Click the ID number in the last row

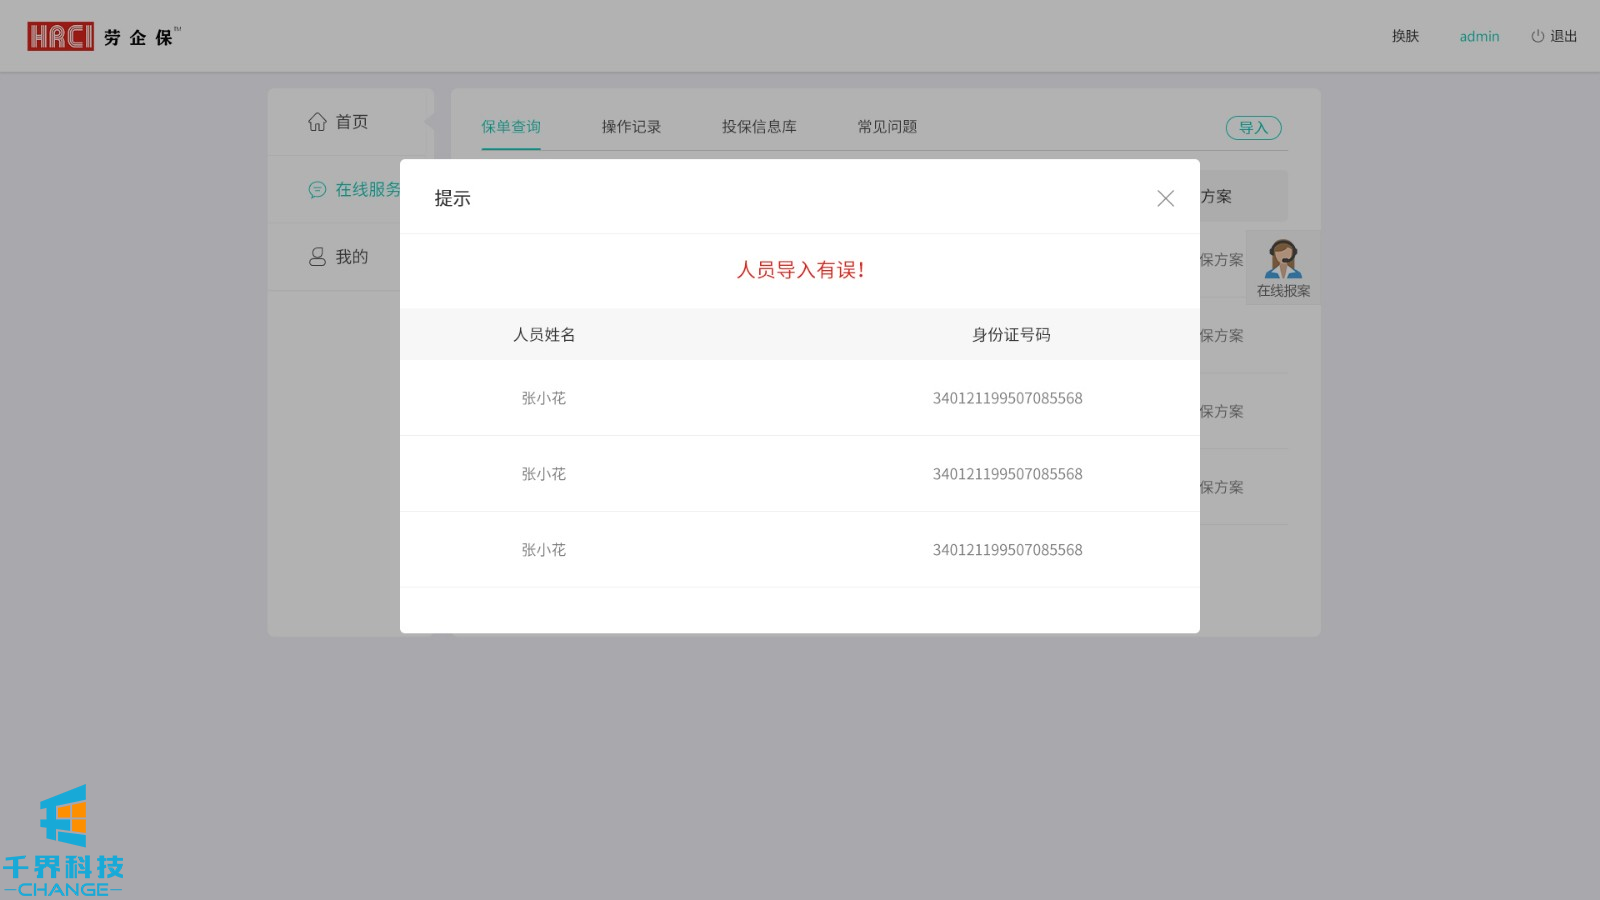click(x=1007, y=550)
